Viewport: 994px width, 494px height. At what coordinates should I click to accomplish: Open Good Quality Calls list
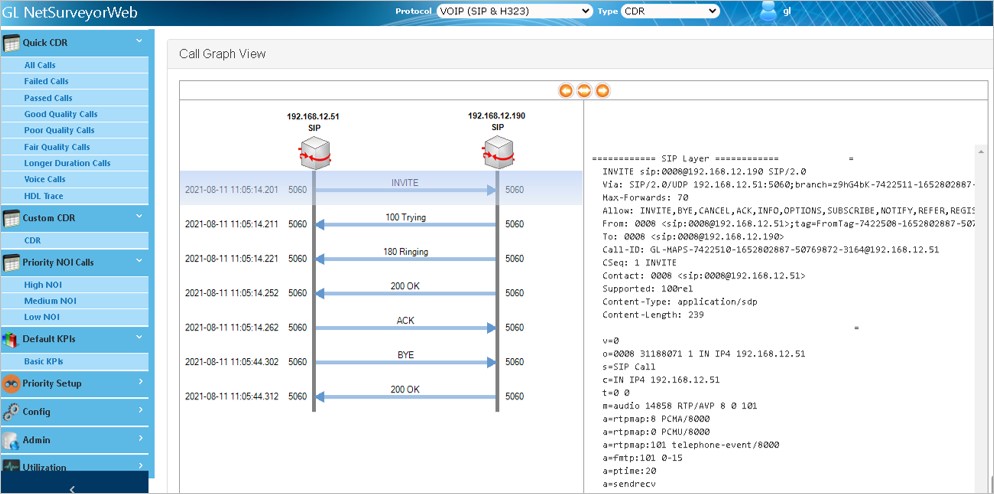click(x=75, y=114)
